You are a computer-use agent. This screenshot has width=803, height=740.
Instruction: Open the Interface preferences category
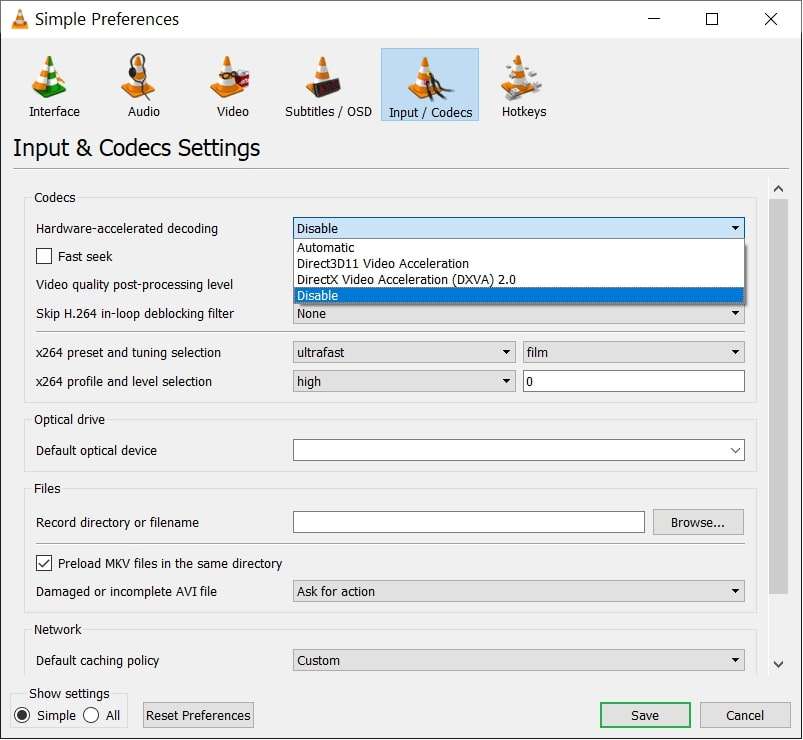(54, 86)
